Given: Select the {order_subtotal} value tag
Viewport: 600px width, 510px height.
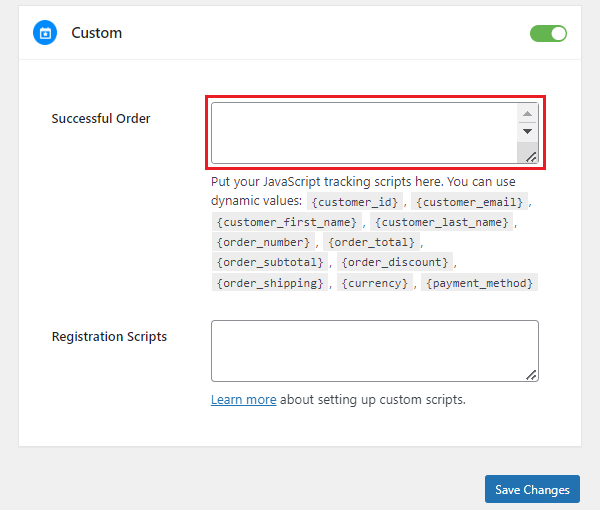Looking at the screenshot, I should (270, 262).
